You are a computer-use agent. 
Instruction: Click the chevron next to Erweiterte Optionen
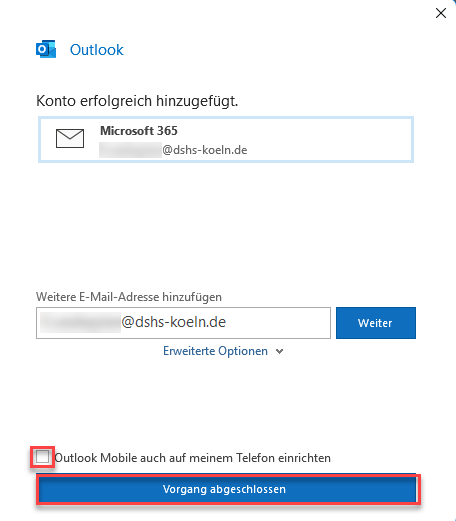coord(280,351)
